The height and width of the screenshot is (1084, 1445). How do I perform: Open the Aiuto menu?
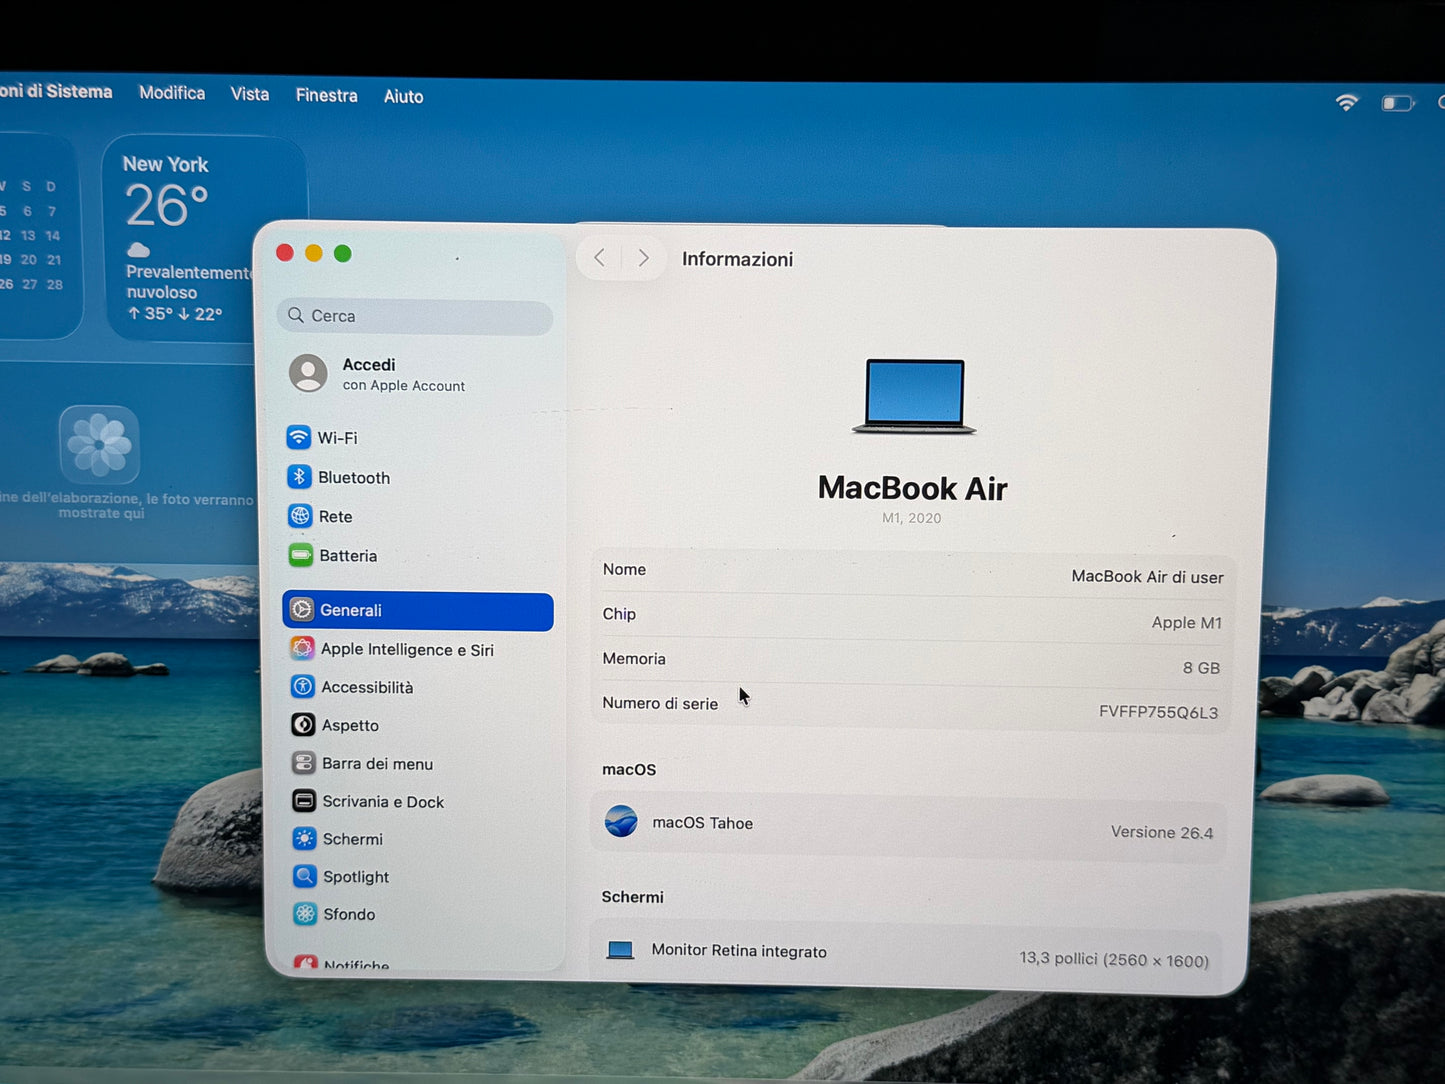[404, 96]
